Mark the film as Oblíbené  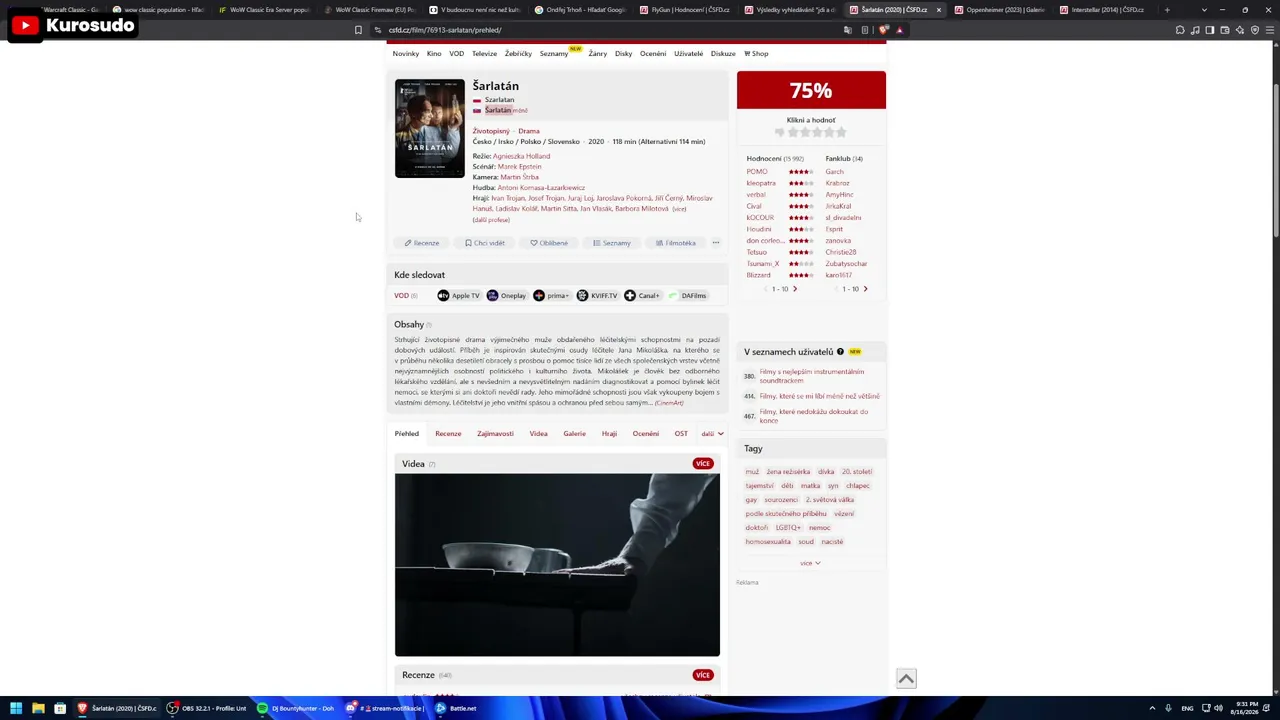click(x=549, y=243)
